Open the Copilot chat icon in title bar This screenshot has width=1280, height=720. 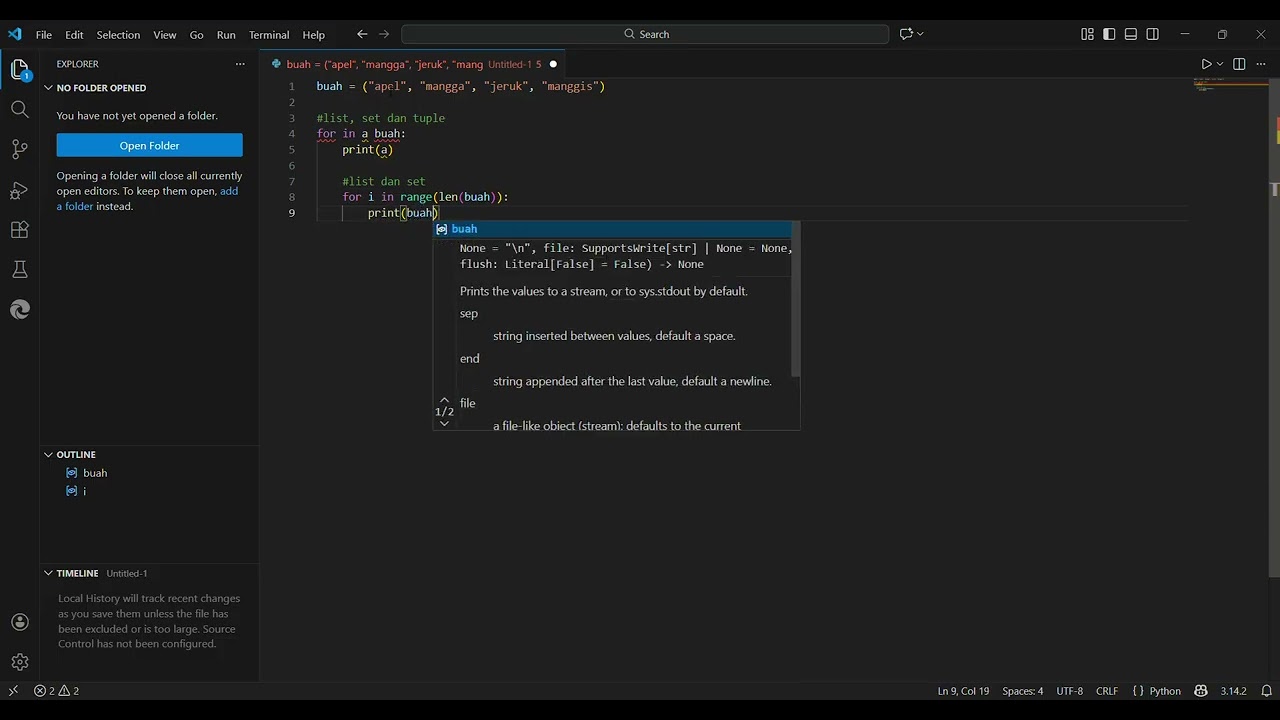906,34
